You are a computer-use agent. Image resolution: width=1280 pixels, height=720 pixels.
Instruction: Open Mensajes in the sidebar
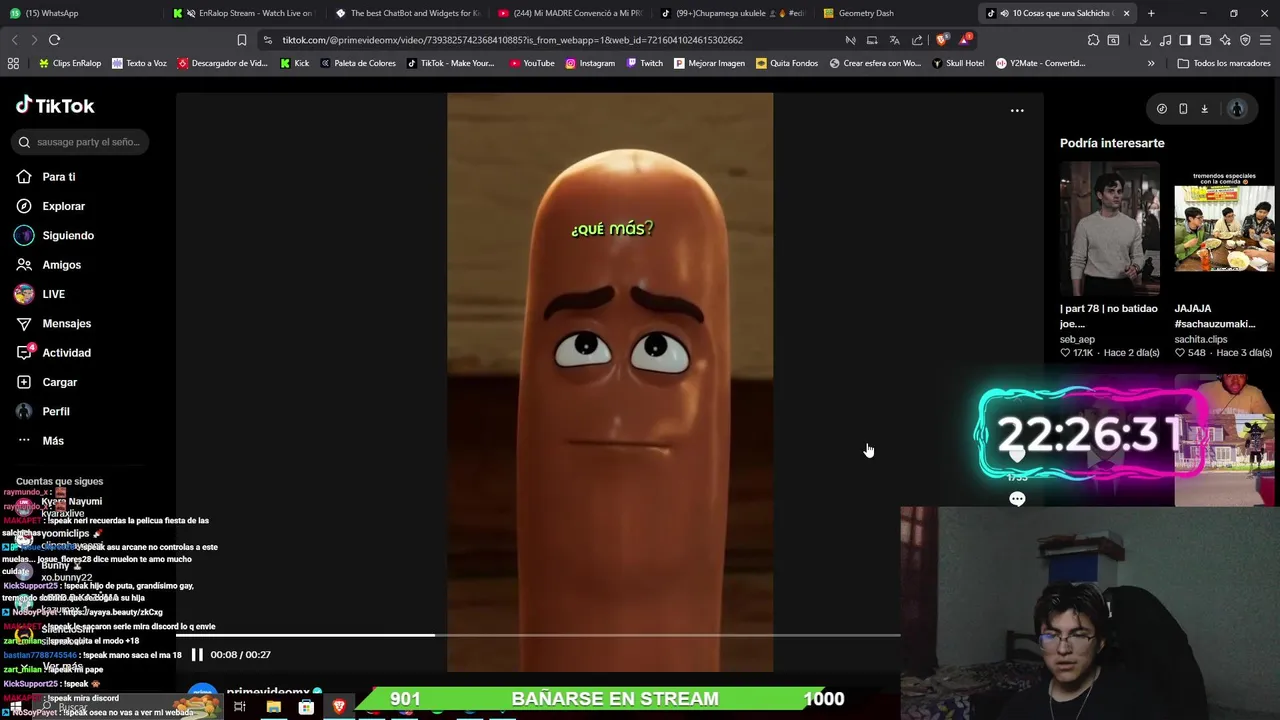[54, 324]
